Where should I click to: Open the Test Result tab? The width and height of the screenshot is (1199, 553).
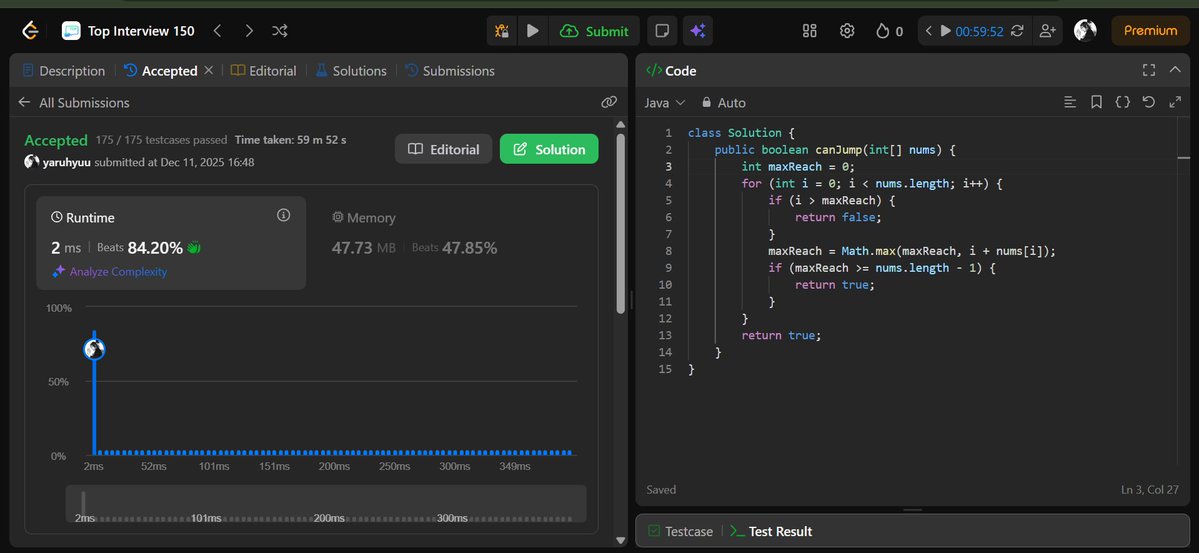coord(772,531)
